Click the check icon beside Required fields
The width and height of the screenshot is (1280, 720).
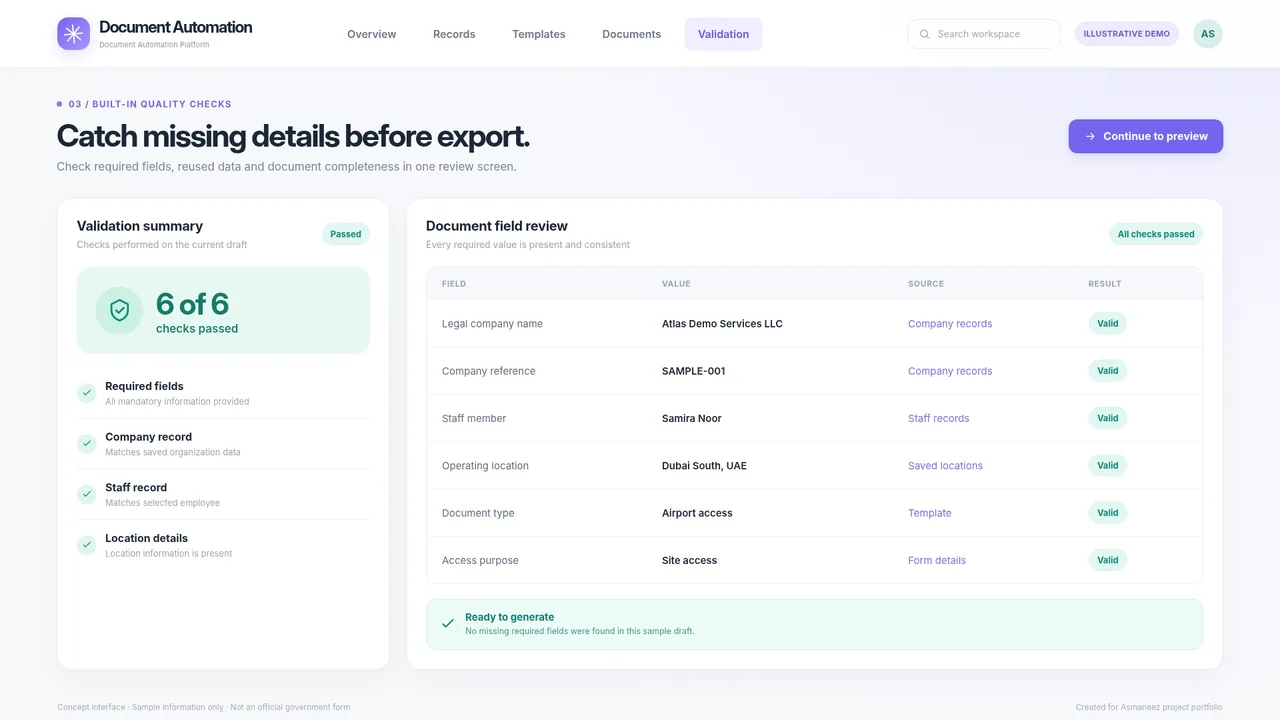87,393
